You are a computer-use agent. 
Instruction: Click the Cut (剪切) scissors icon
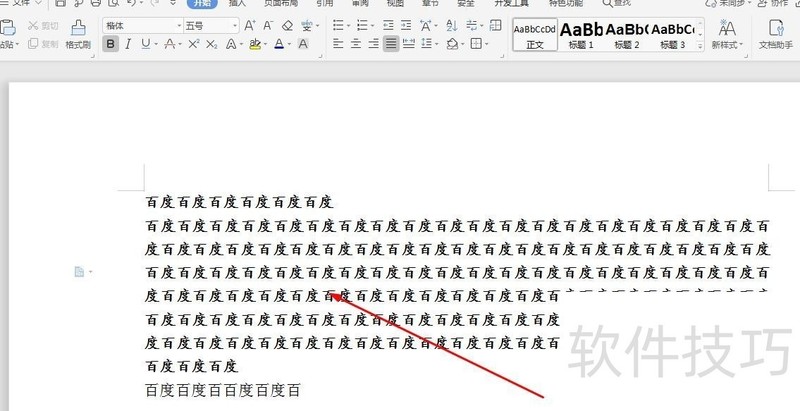(x=33, y=25)
